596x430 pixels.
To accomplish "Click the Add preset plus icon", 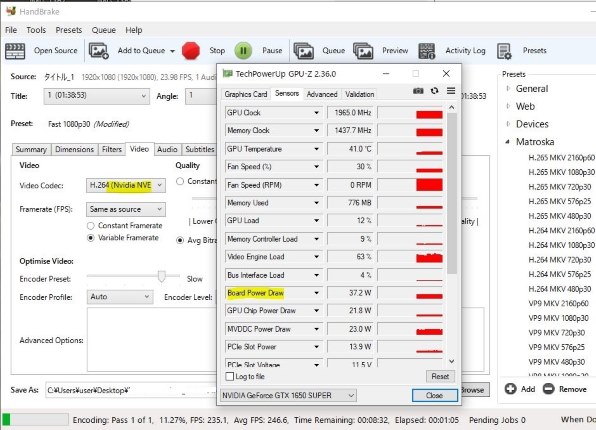I will coord(510,389).
